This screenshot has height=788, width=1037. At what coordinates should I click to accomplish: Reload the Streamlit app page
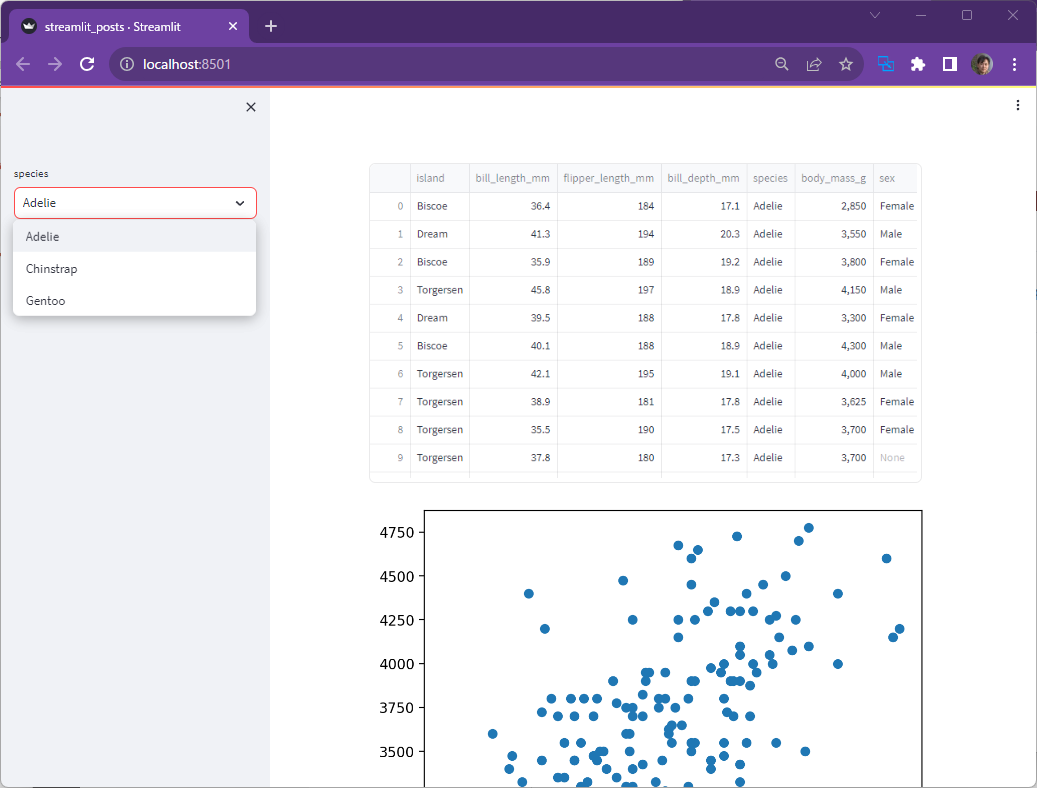[86, 63]
